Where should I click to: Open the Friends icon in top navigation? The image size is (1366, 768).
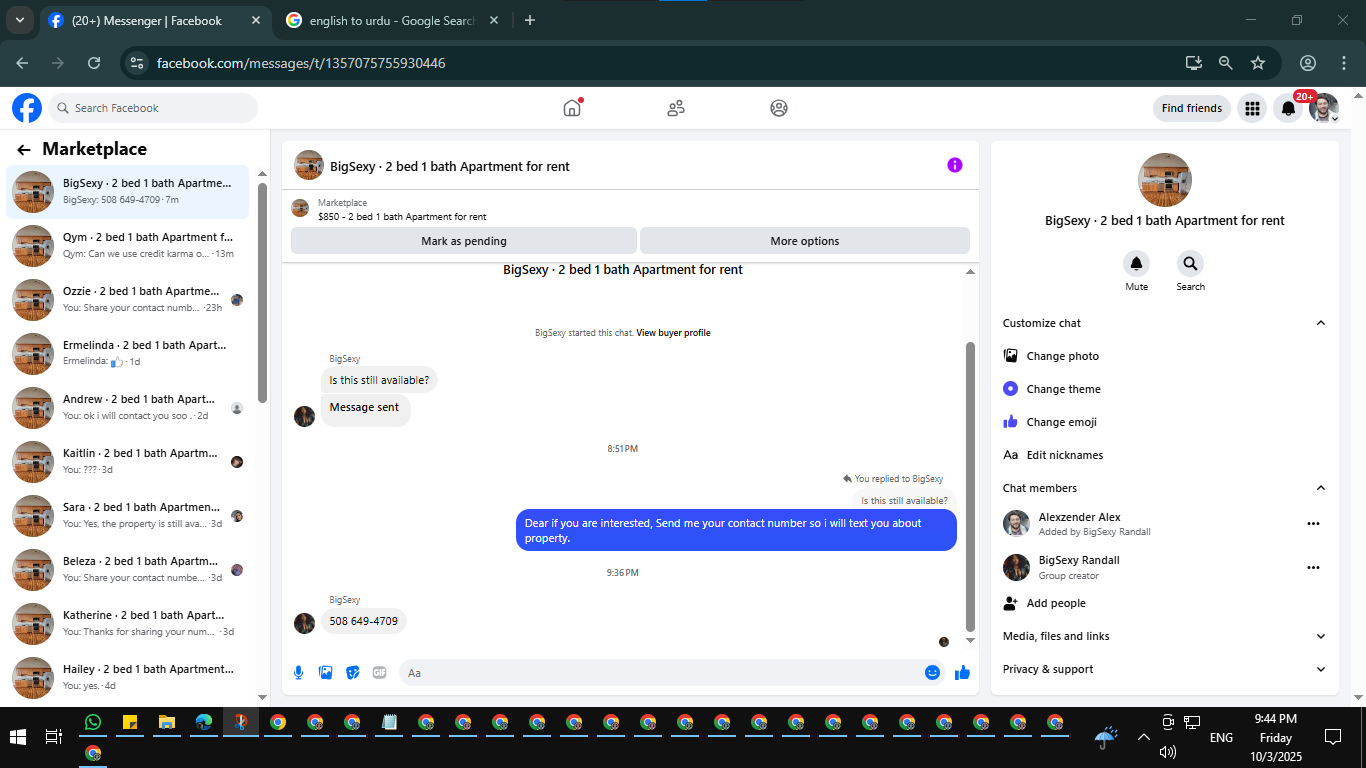click(x=676, y=108)
